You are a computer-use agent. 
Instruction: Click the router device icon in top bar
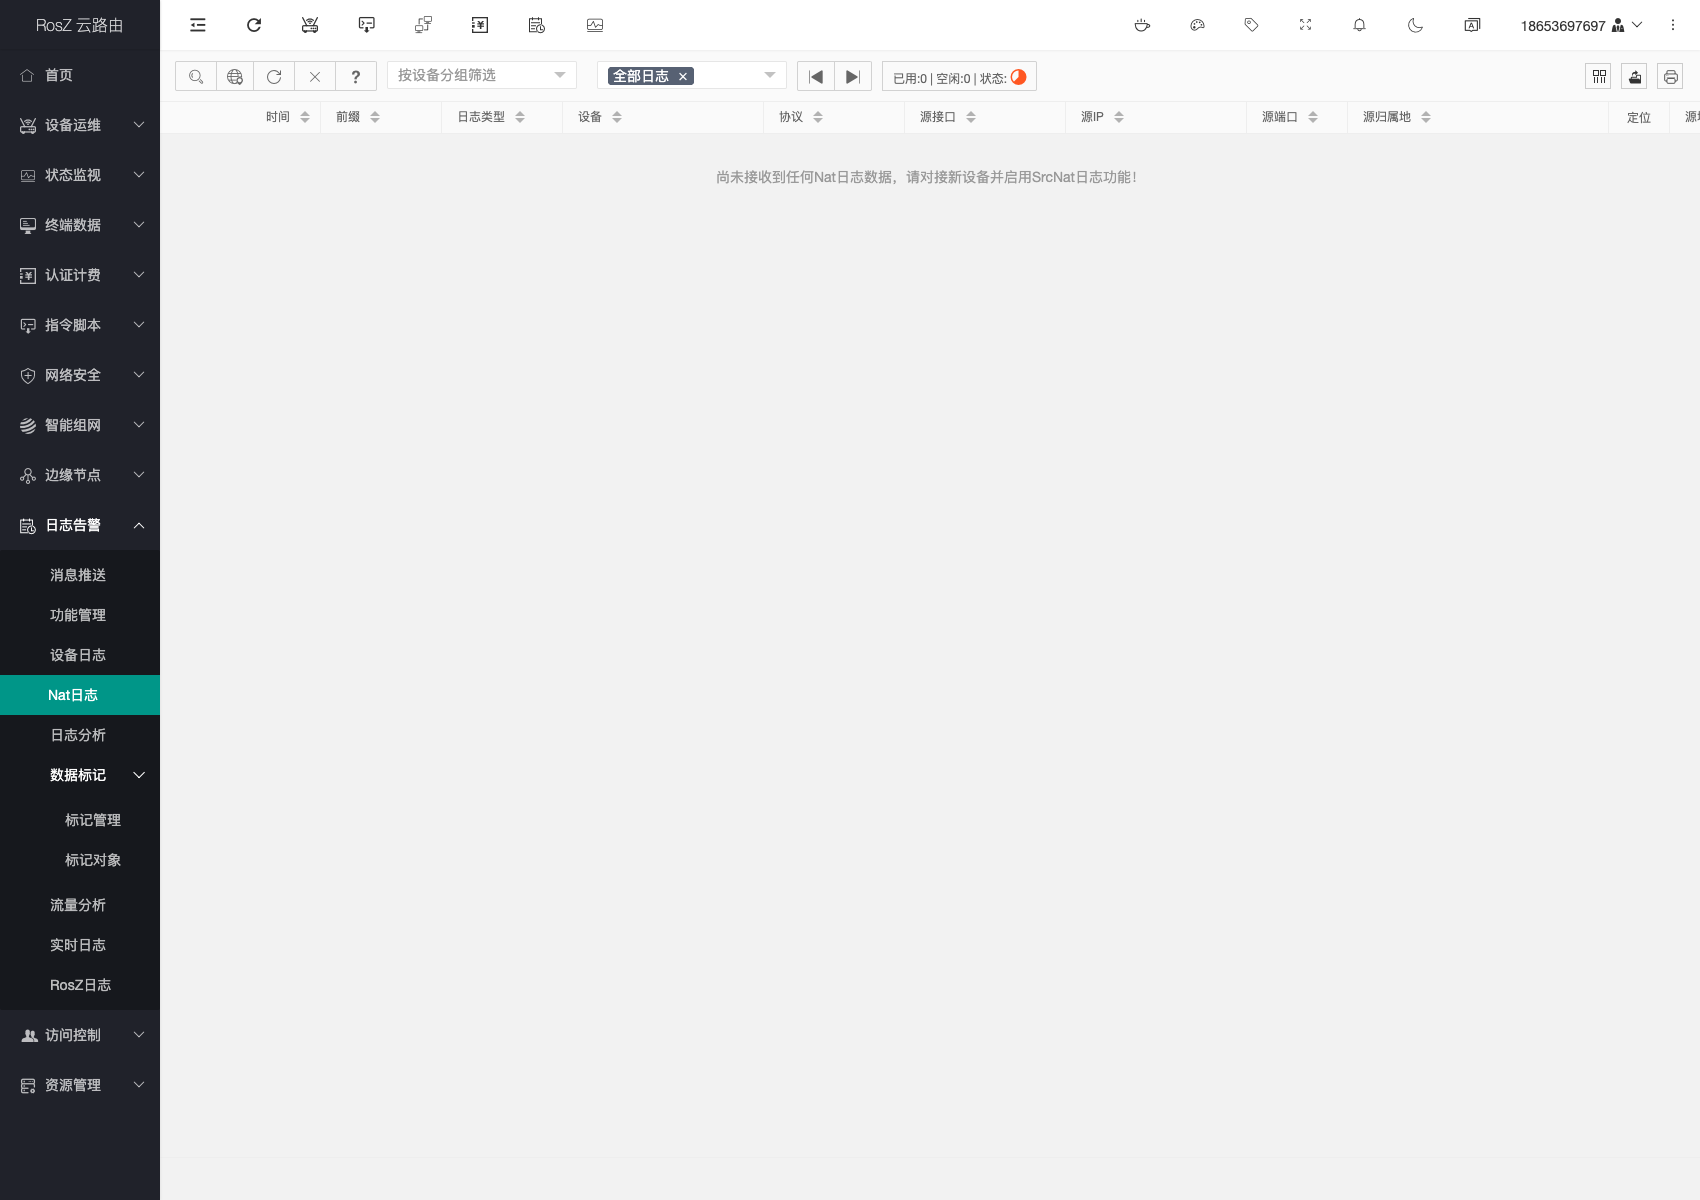click(310, 25)
